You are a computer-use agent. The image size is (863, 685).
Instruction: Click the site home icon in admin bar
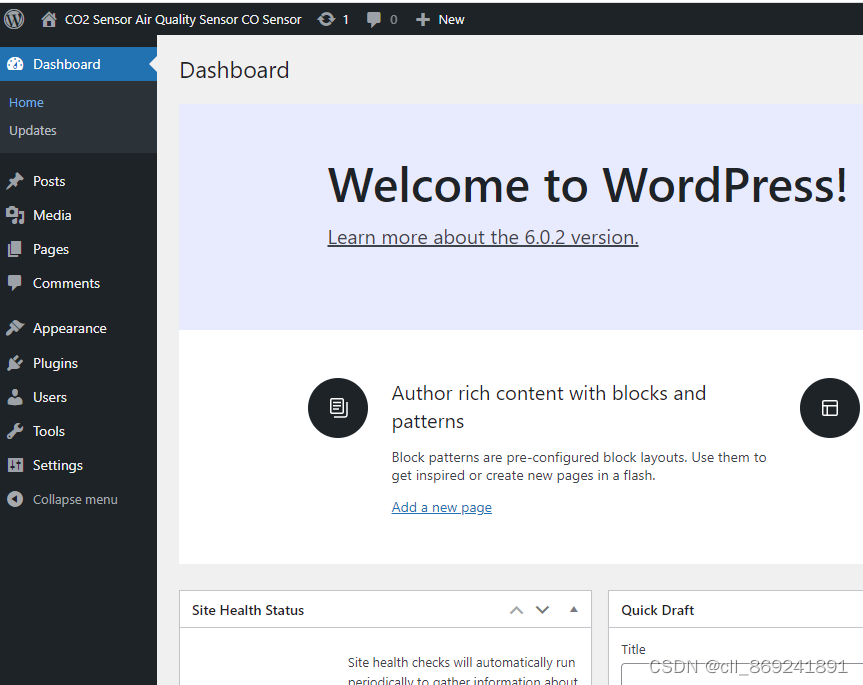pos(49,19)
